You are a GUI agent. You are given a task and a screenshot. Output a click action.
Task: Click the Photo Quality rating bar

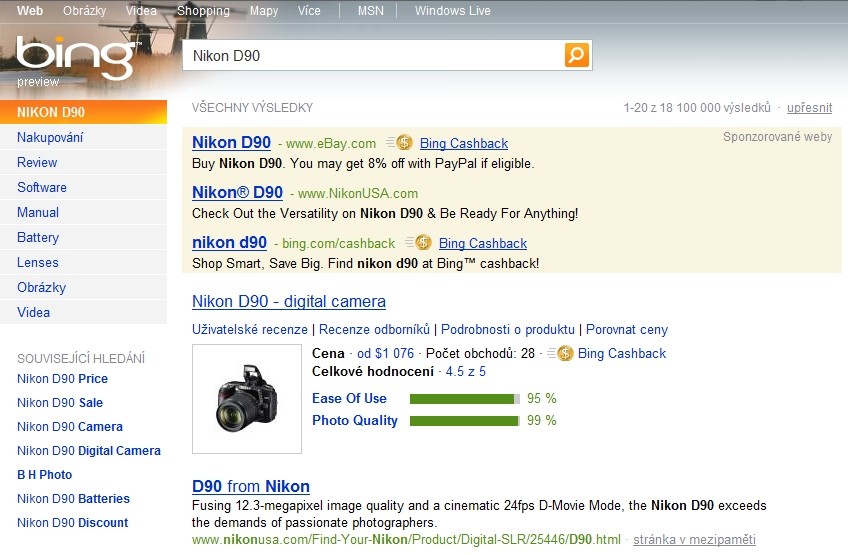(x=465, y=421)
